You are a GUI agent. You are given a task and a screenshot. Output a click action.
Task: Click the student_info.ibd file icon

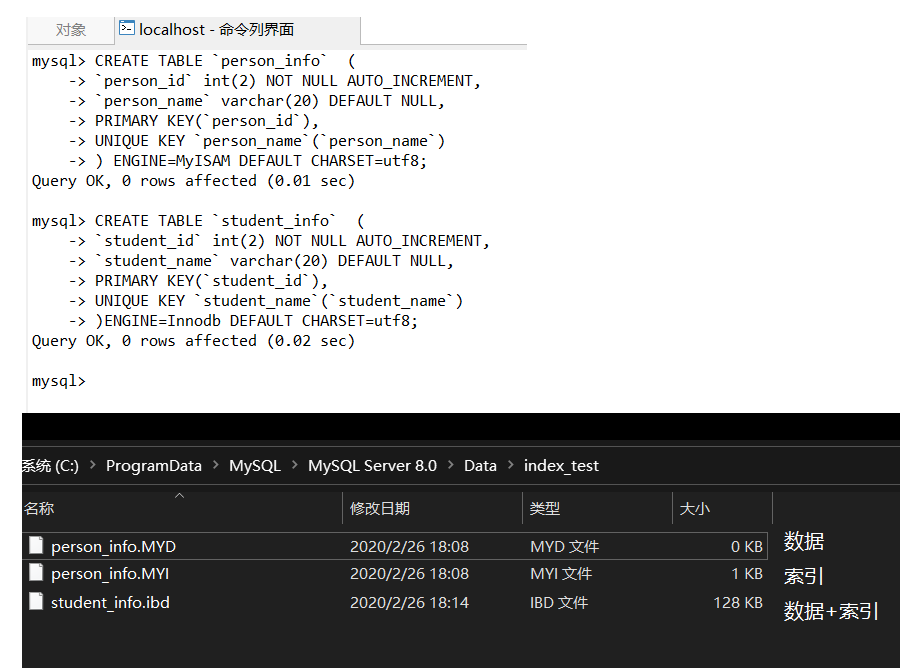[37, 602]
